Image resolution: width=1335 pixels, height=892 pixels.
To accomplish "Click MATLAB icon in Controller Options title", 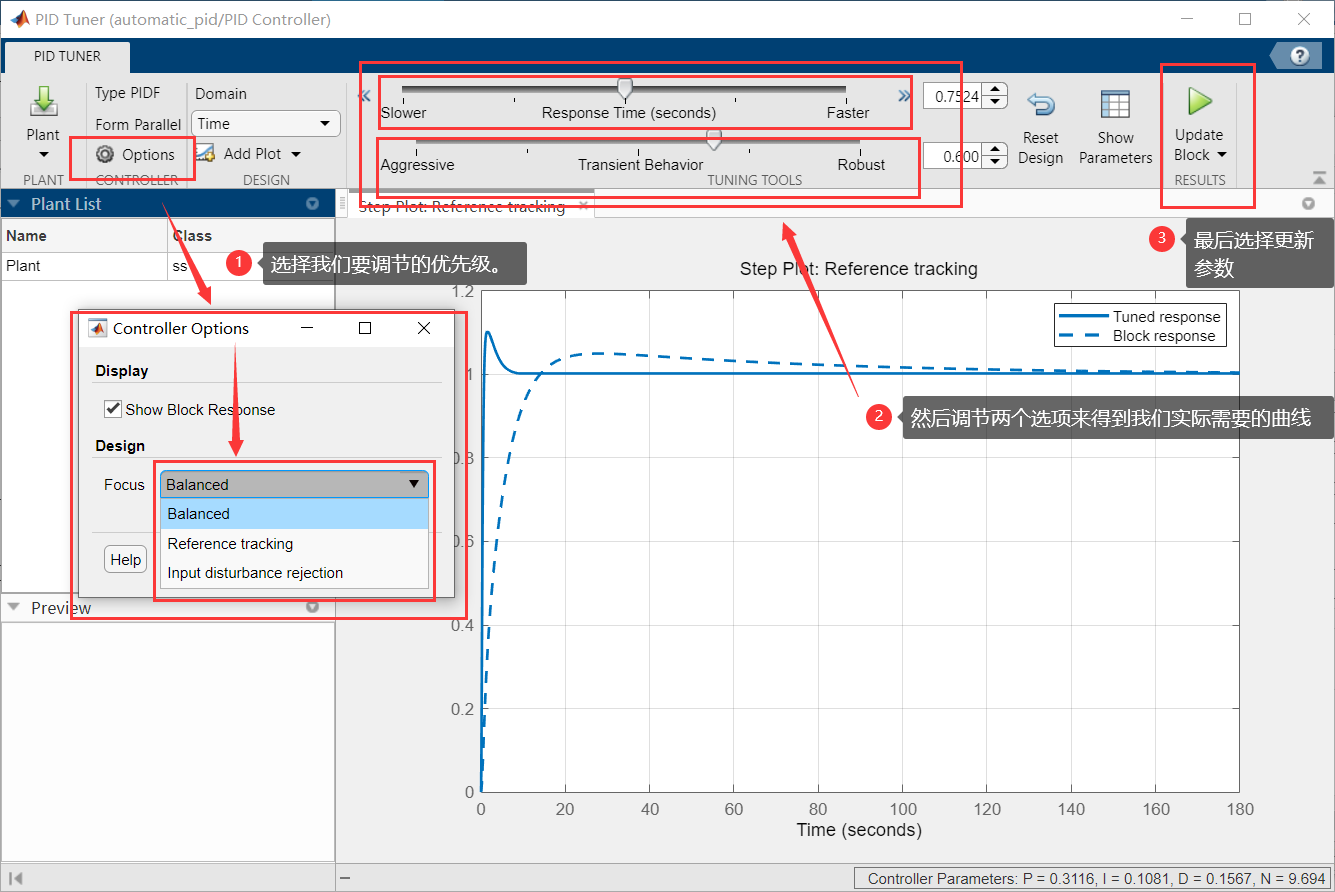I will (x=97, y=328).
